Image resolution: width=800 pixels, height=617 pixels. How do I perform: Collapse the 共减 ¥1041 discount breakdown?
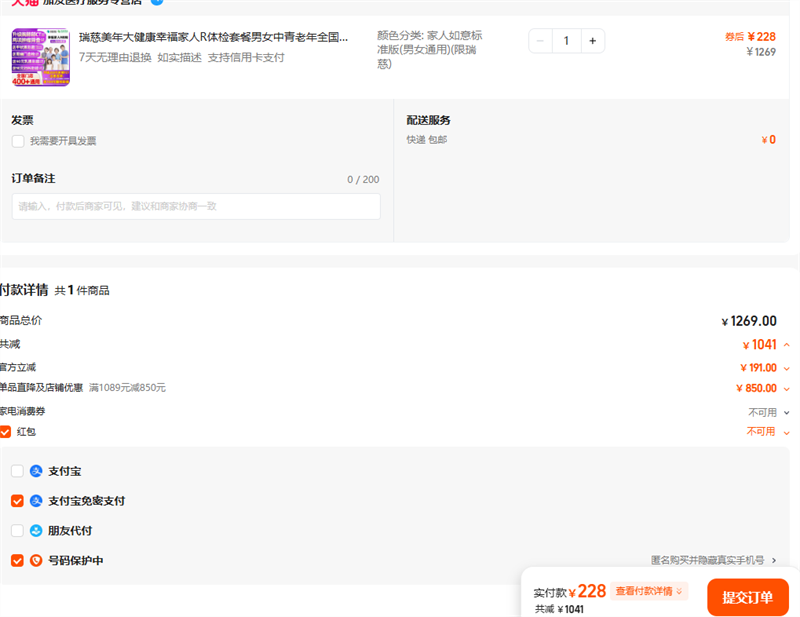[x=786, y=345]
